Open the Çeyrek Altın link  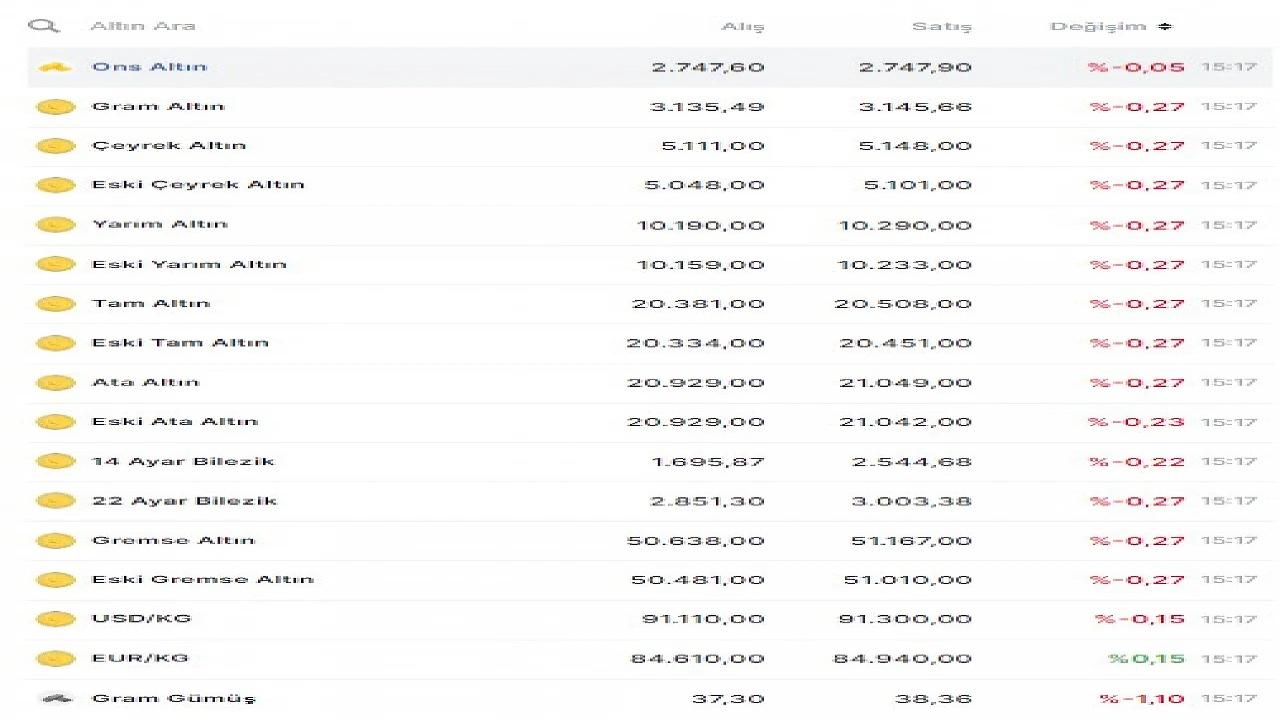point(169,146)
